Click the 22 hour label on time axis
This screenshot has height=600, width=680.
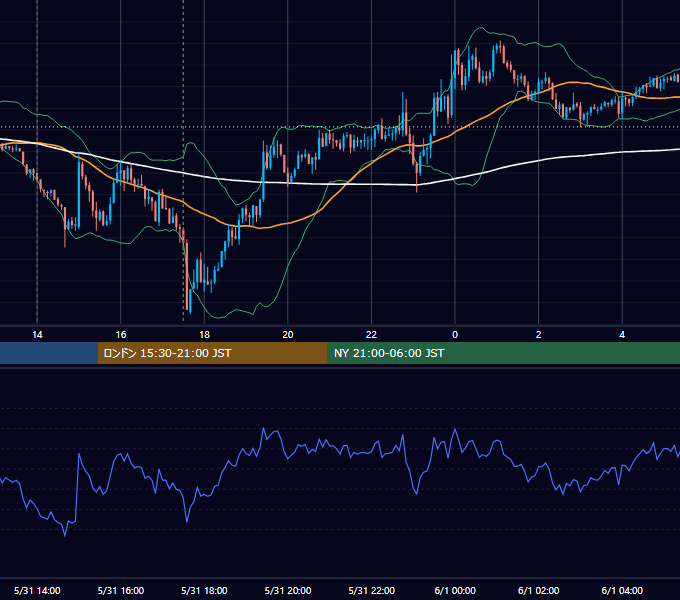(371, 335)
